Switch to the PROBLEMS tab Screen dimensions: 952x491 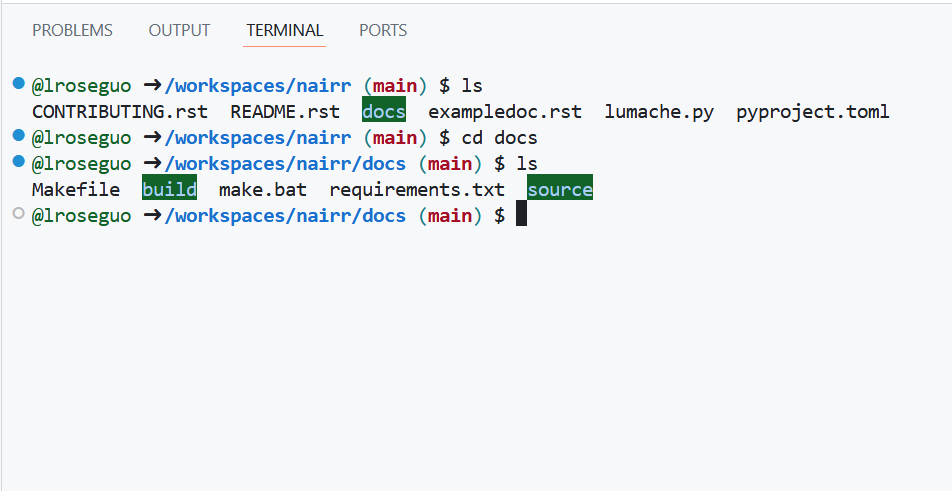(x=72, y=30)
